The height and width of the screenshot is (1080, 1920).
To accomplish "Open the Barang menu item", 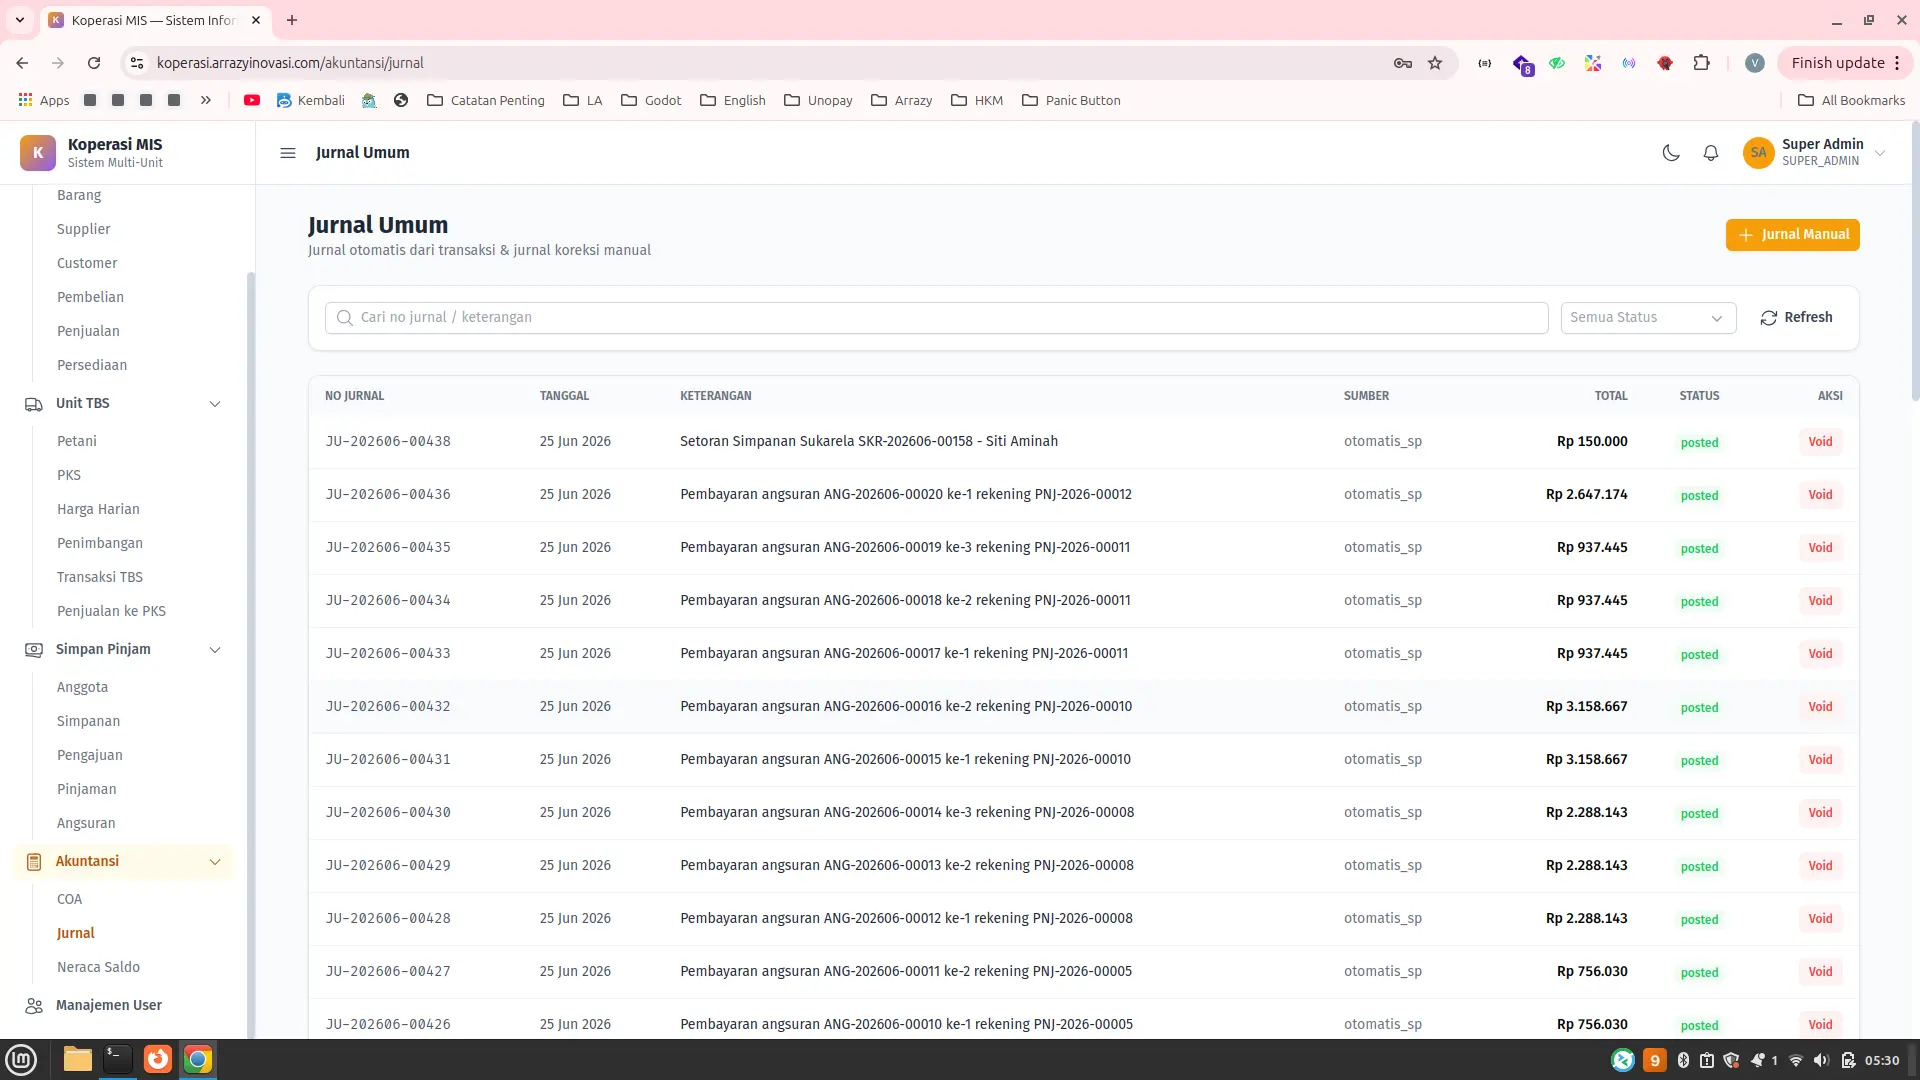I will (79, 195).
